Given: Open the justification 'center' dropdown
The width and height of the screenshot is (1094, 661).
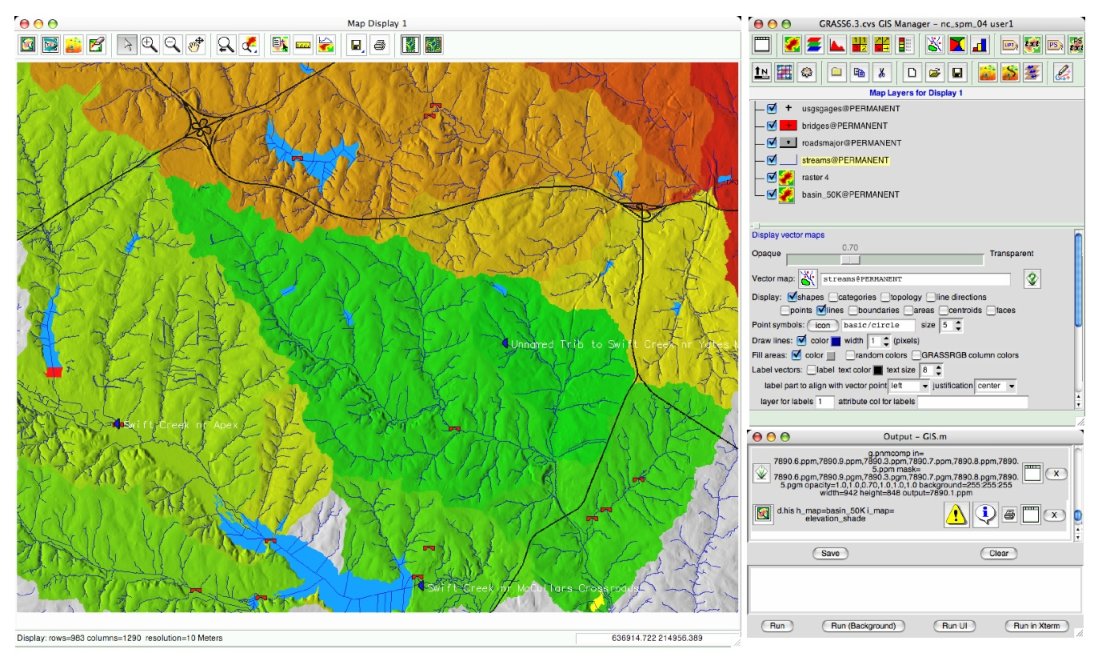Looking at the screenshot, I should (997, 386).
